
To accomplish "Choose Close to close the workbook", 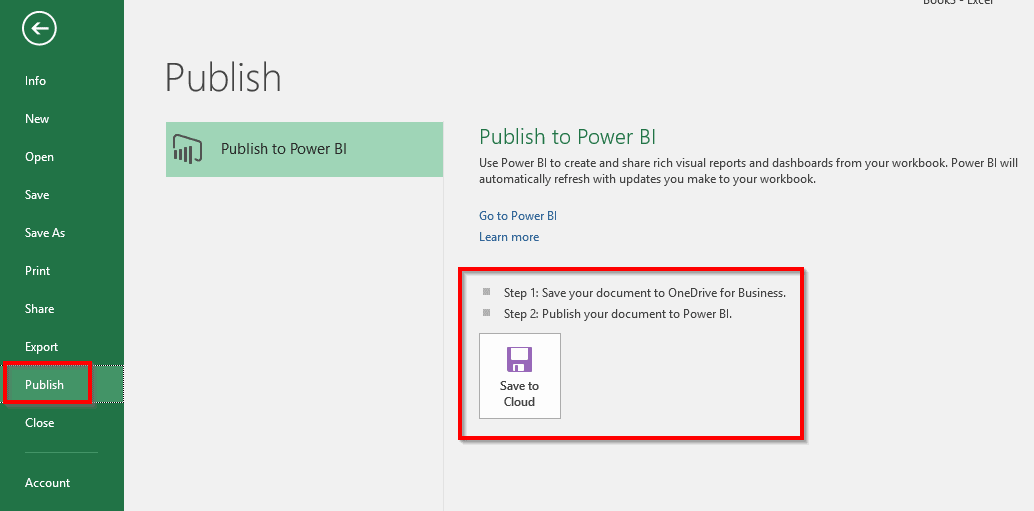I will 40,423.
